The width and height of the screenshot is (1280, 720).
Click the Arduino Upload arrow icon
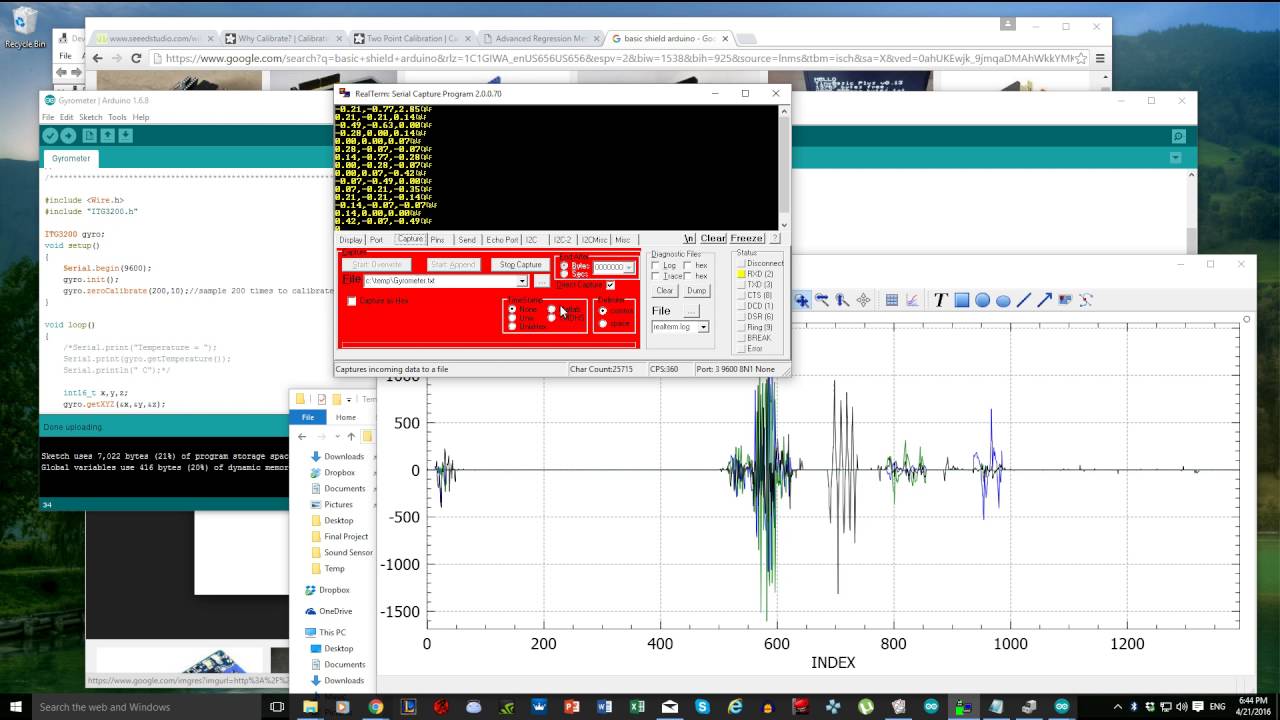68,136
